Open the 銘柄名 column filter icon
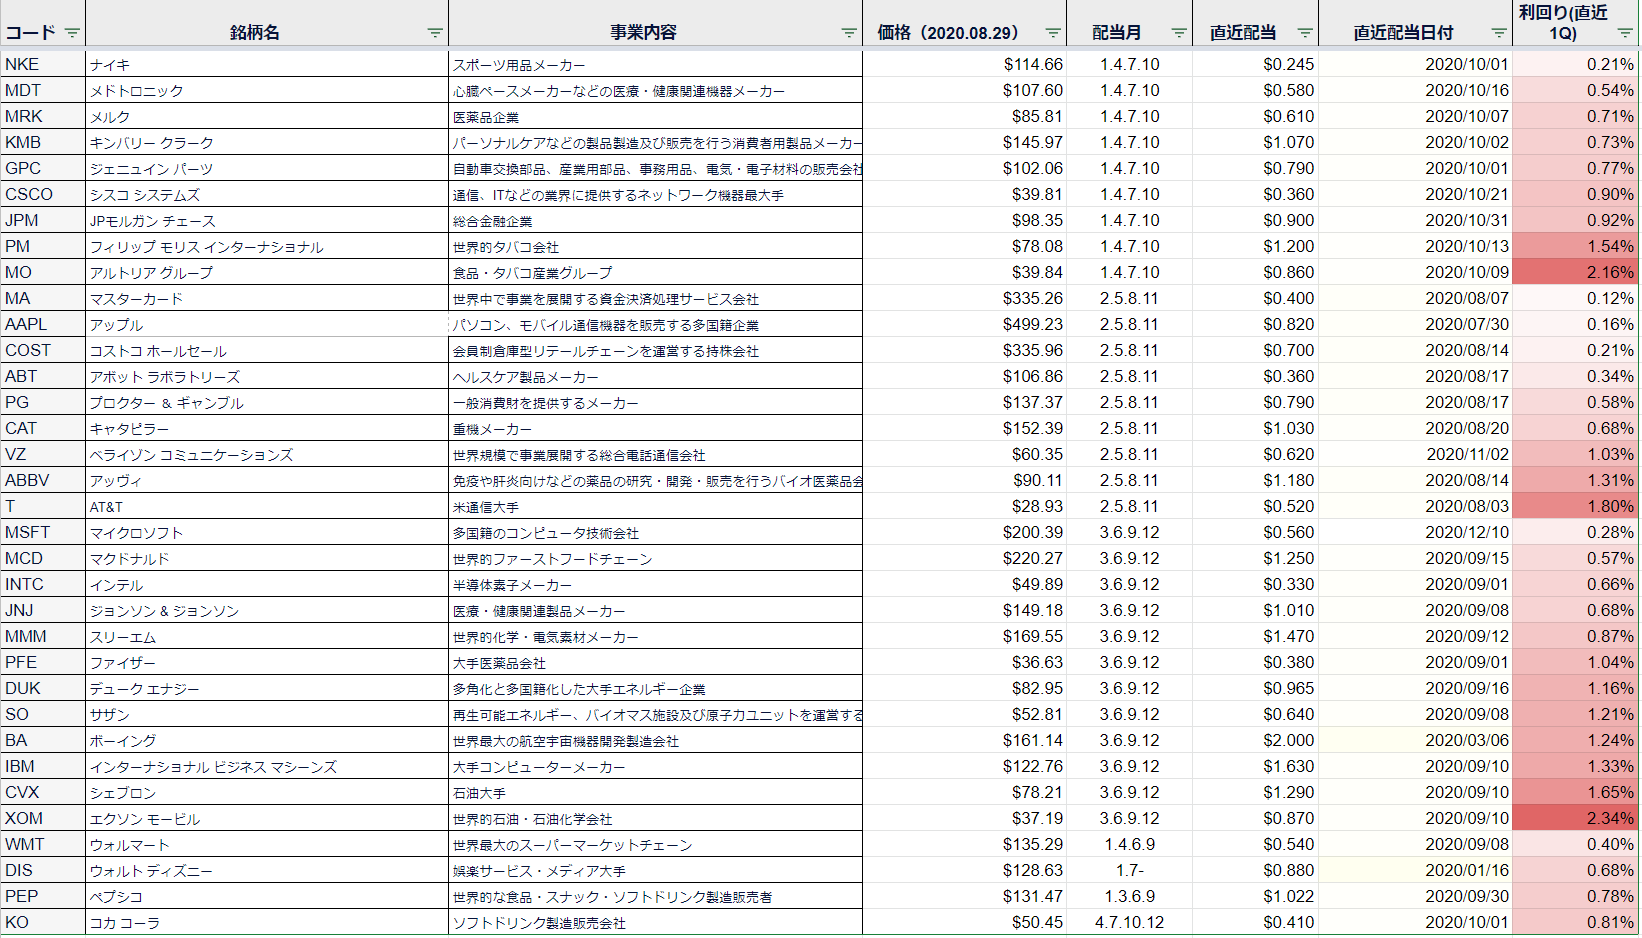 (435, 33)
